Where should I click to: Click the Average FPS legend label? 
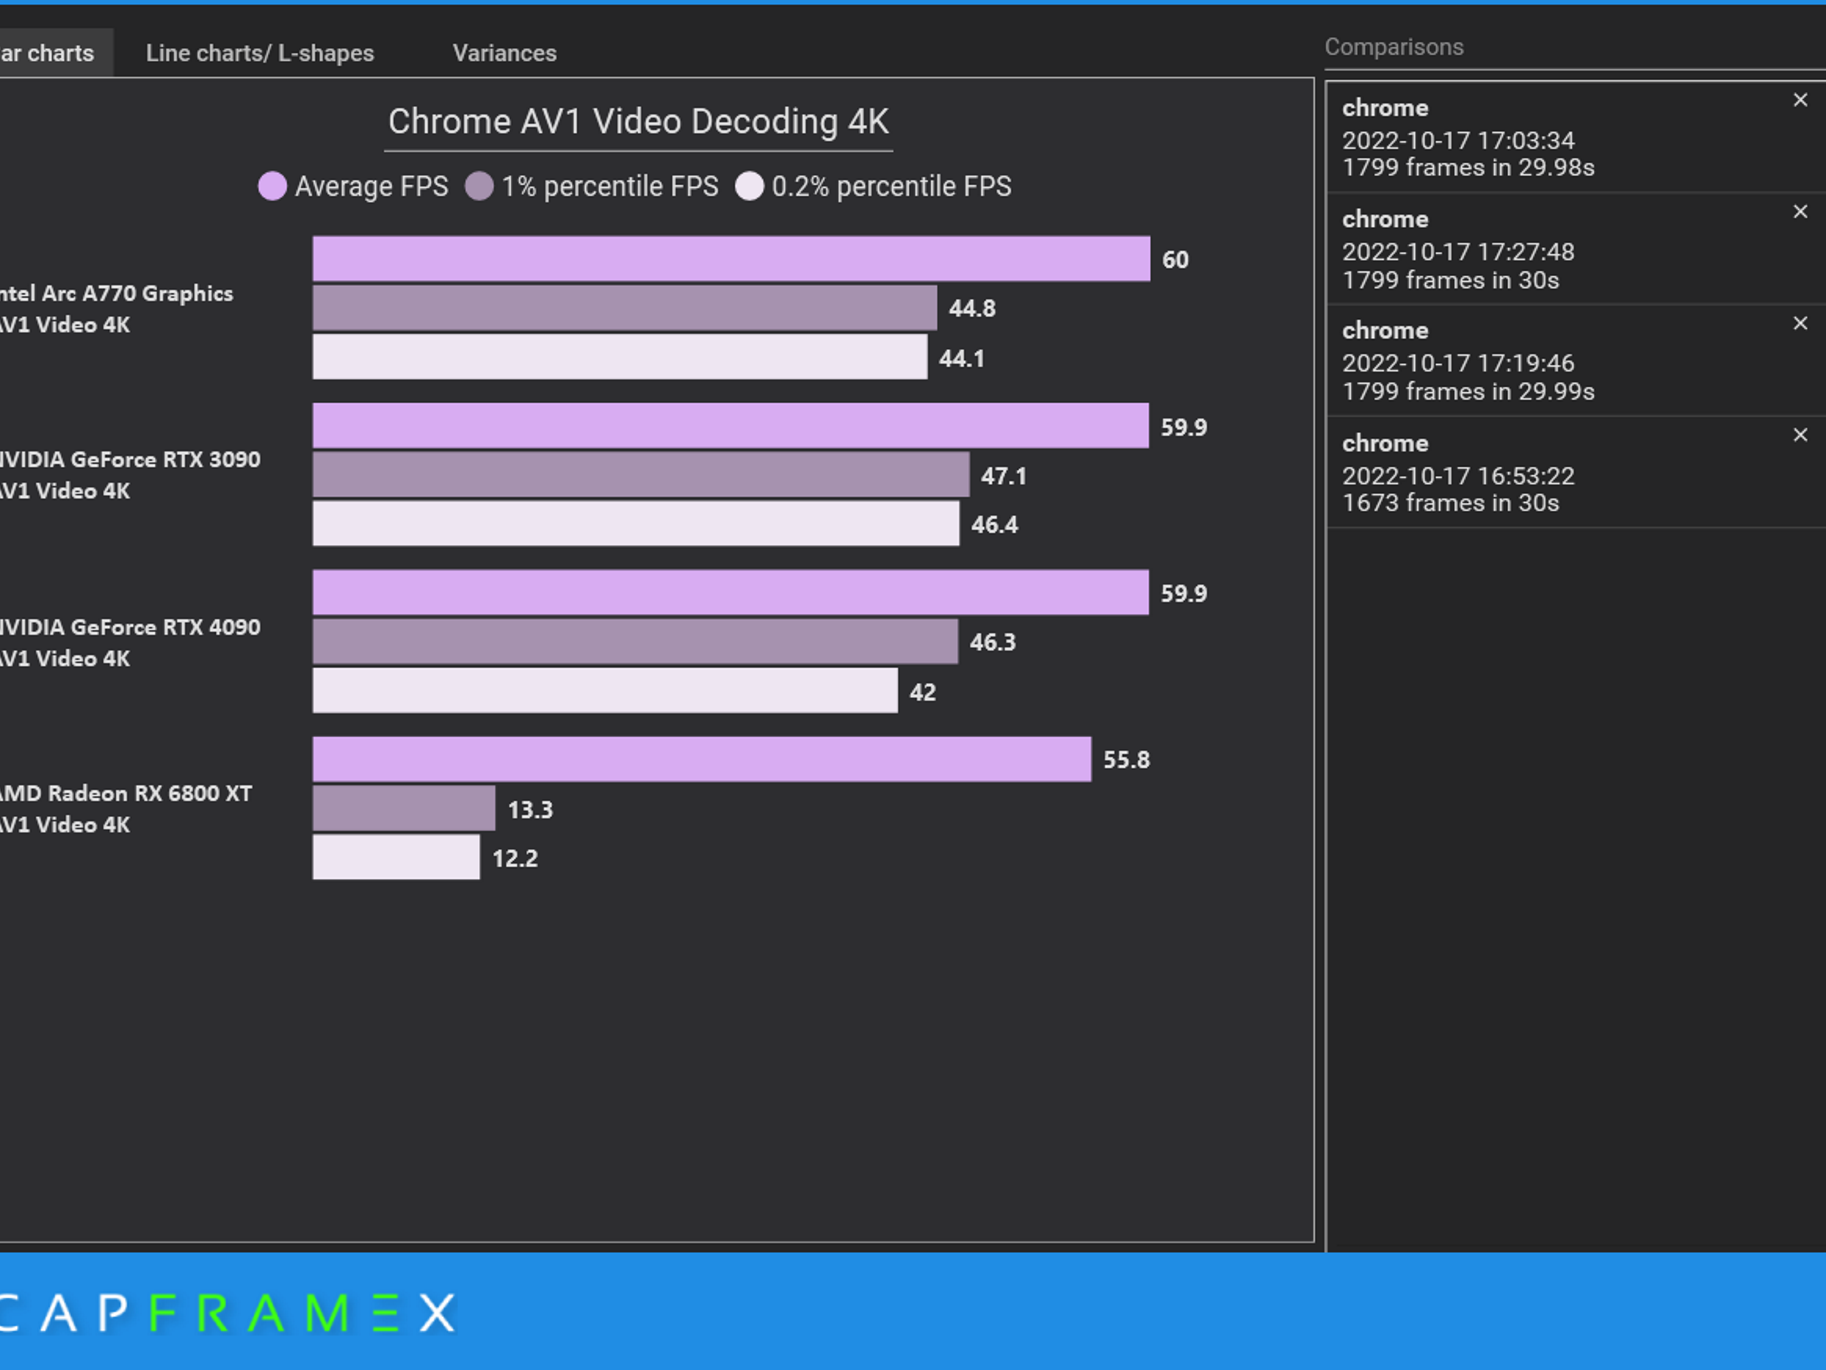(372, 187)
